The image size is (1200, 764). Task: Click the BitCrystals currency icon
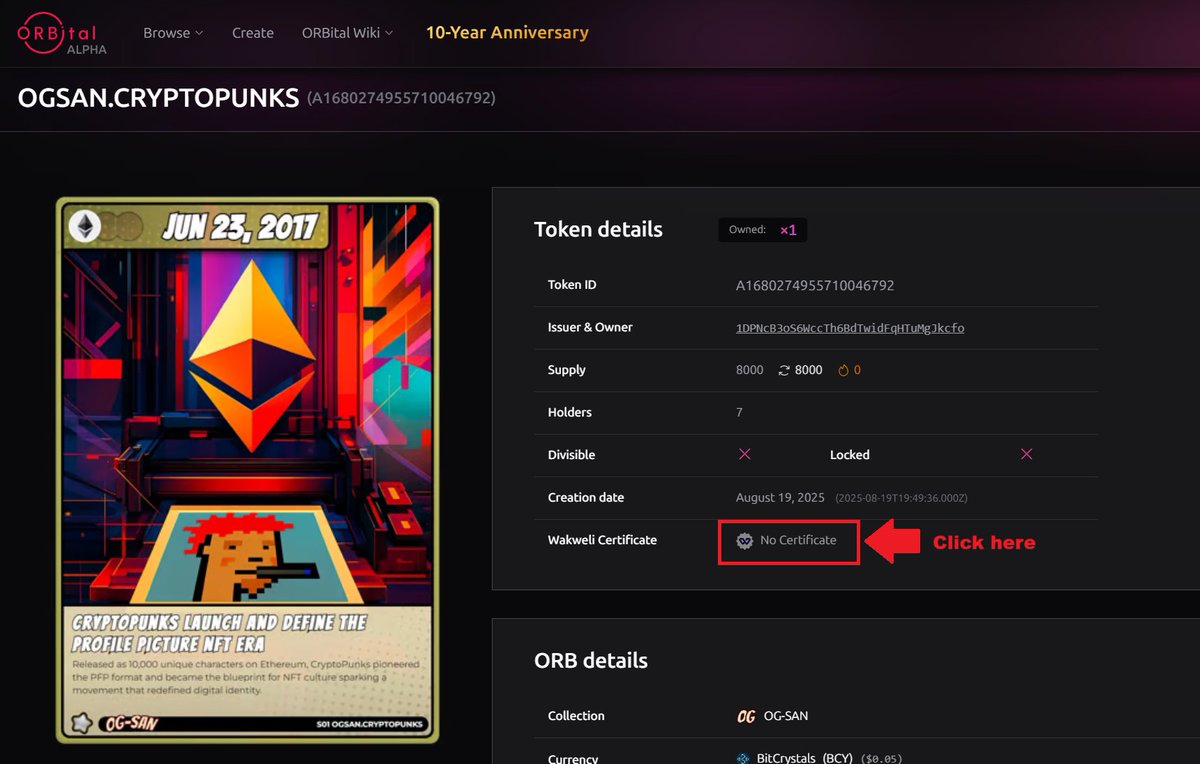tap(743, 759)
